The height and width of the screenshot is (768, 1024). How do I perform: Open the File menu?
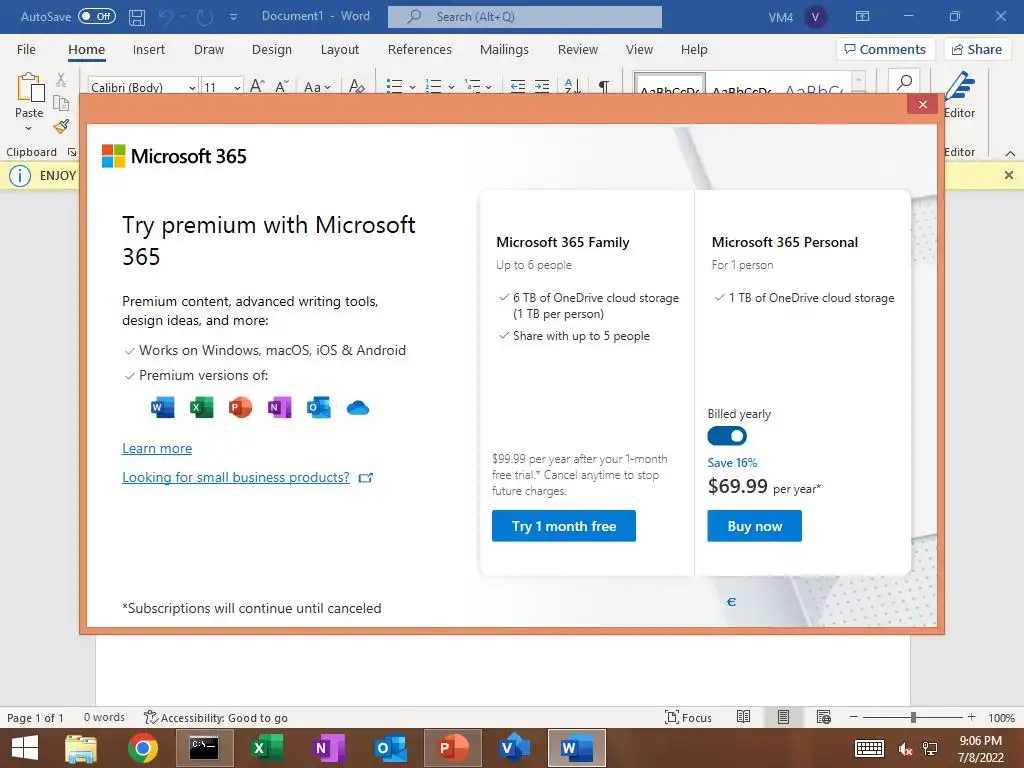pos(26,50)
